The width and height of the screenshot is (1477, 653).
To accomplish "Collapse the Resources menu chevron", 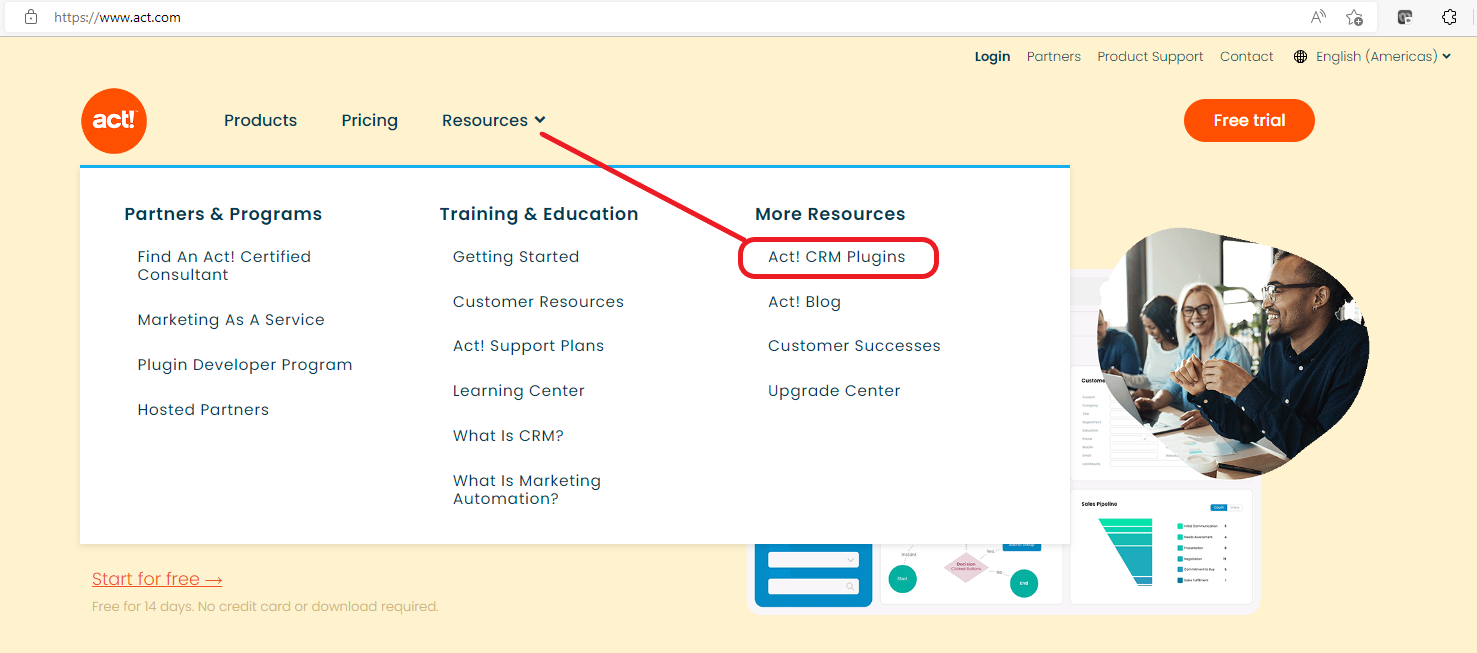I will 540,120.
